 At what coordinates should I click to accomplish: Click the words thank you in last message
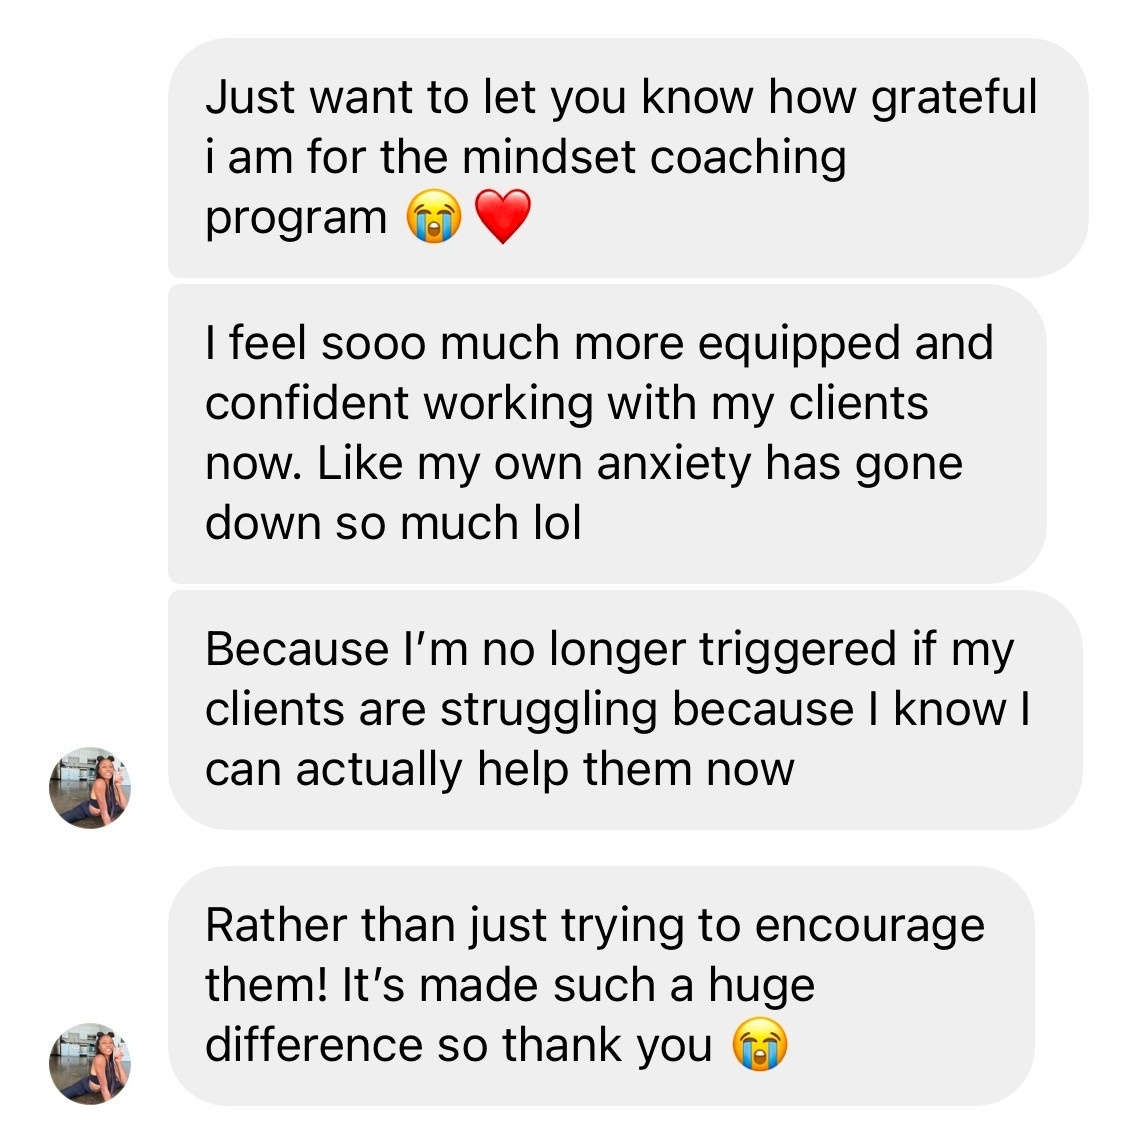[607, 1045]
